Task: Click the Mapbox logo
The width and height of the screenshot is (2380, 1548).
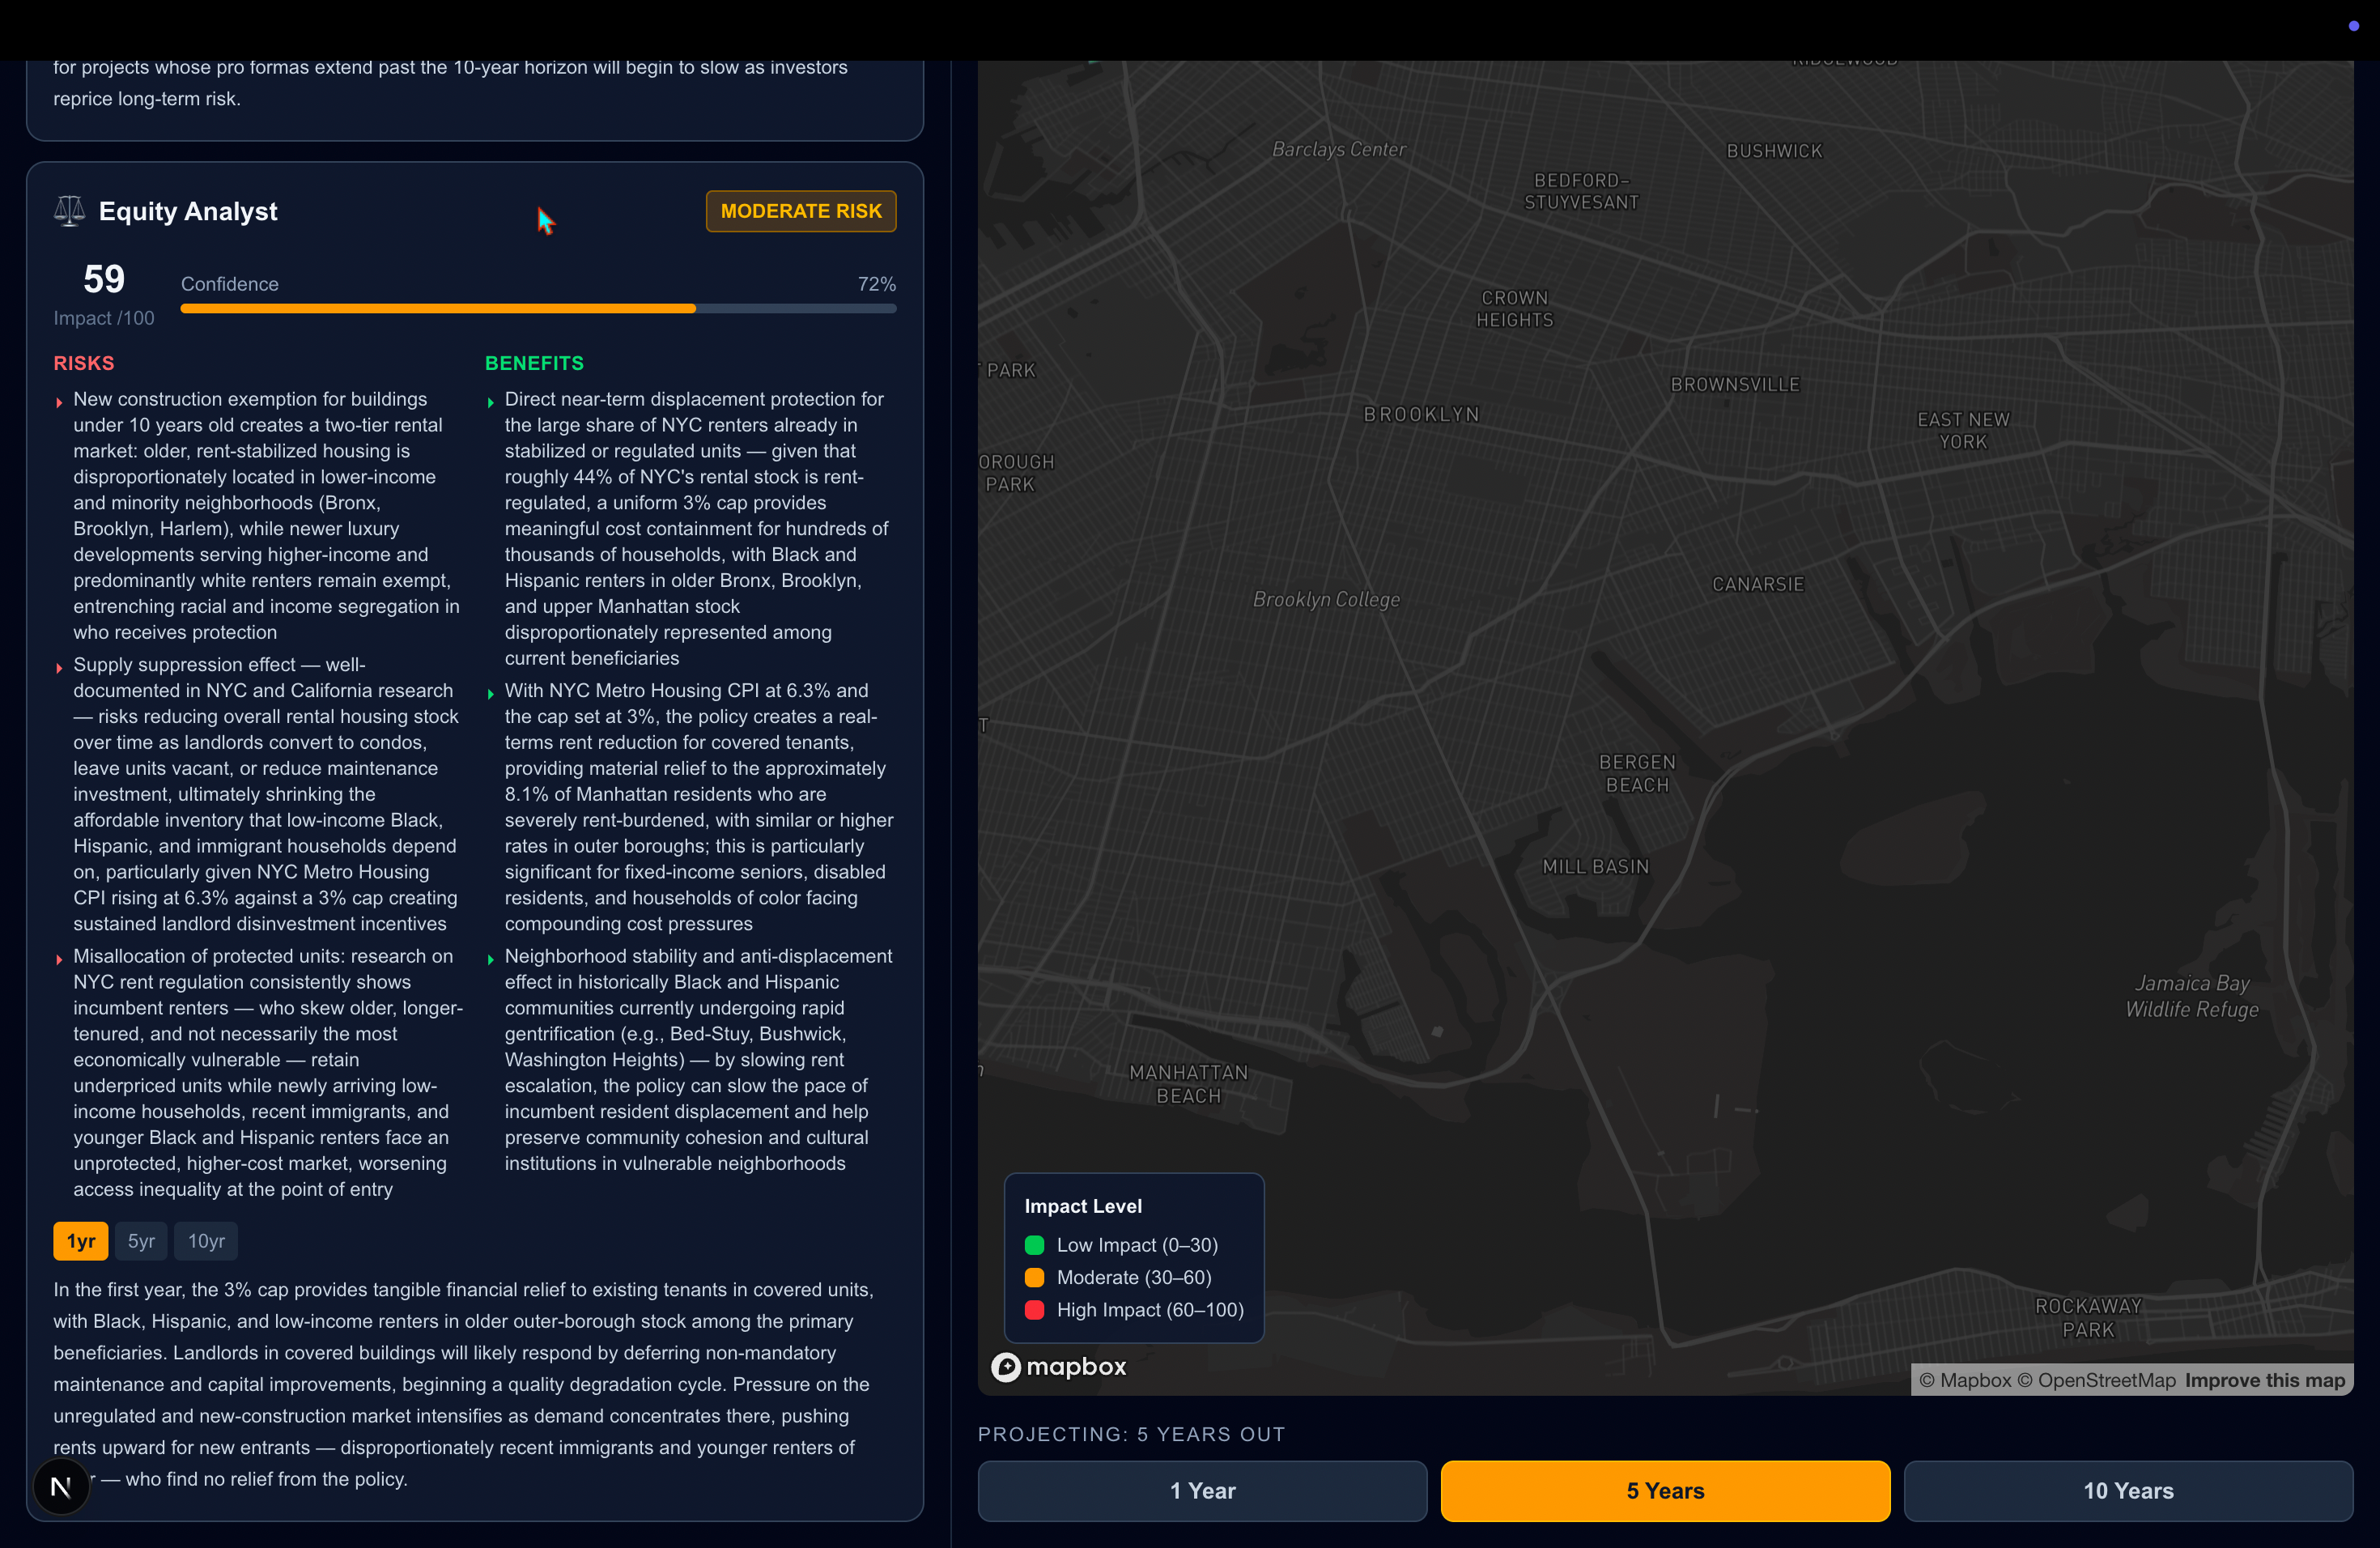Action: [1058, 1366]
